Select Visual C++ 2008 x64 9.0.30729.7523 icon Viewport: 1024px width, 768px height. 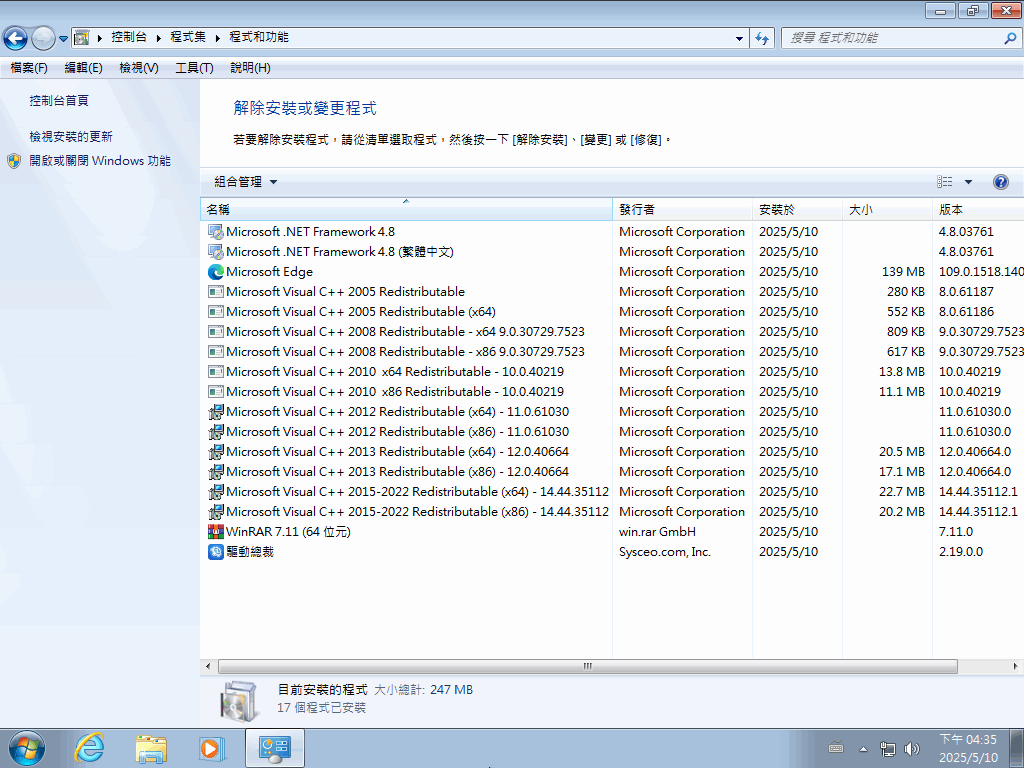[x=216, y=332]
